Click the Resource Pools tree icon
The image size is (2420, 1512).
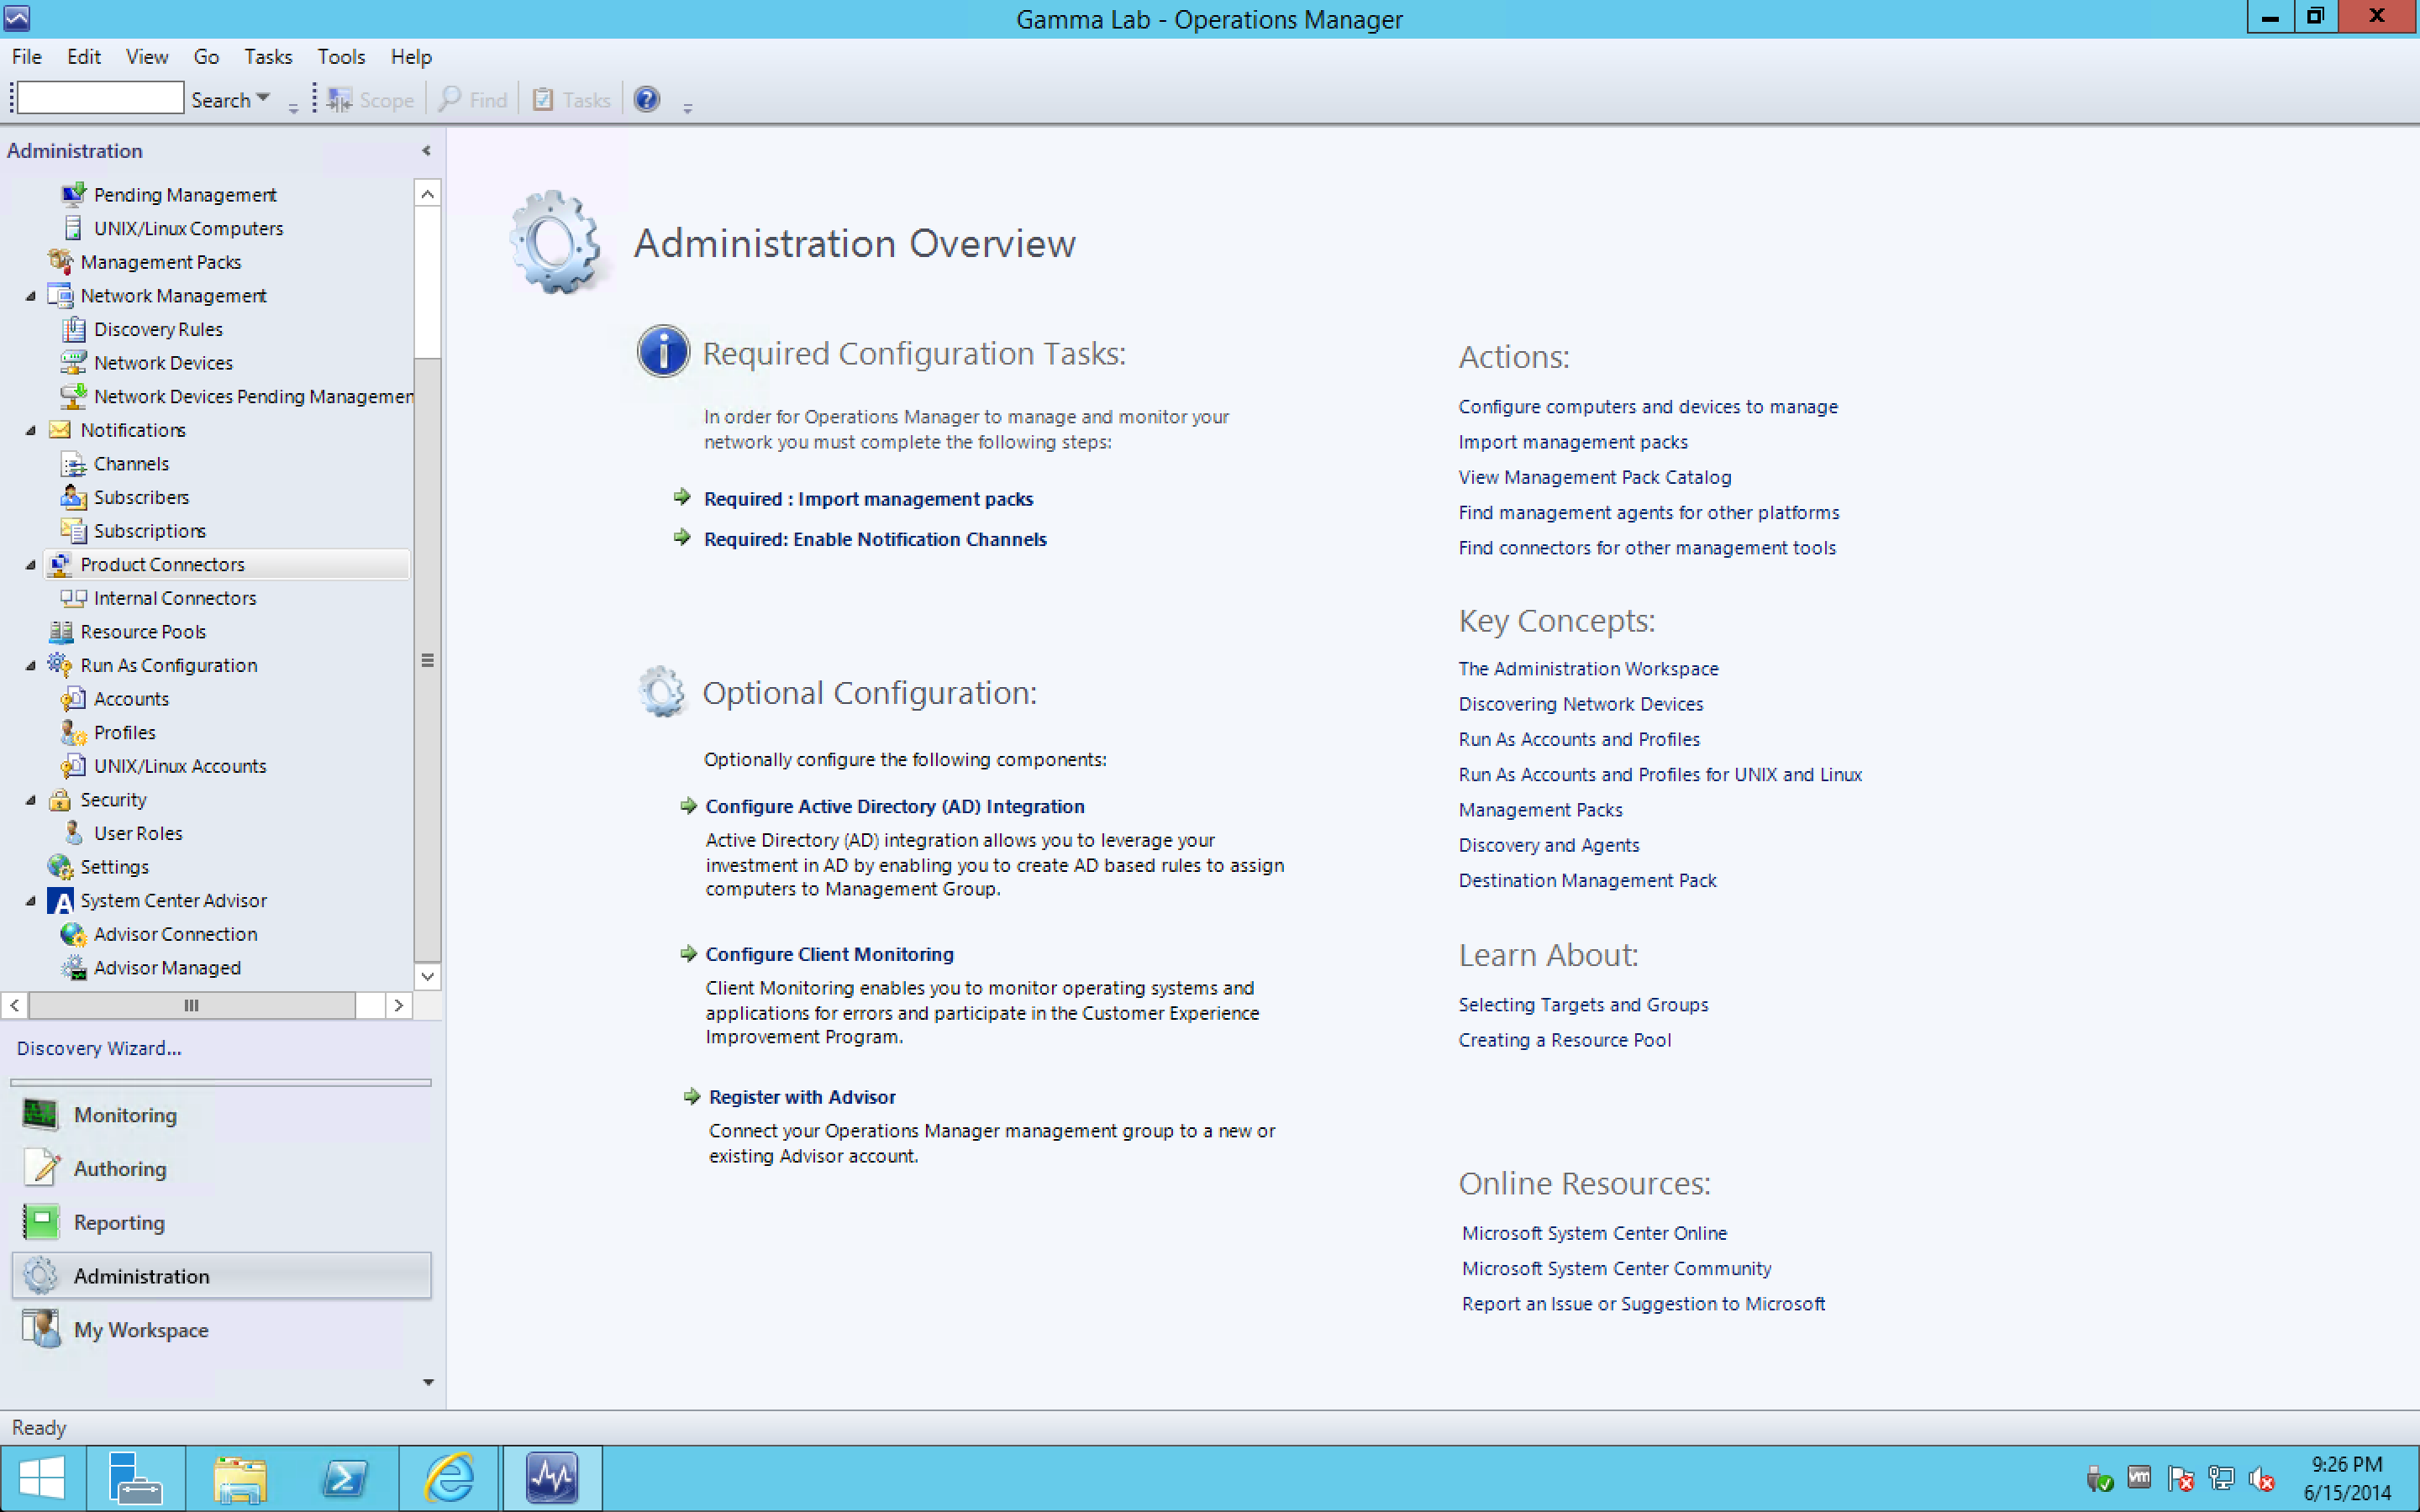point(60,632)
